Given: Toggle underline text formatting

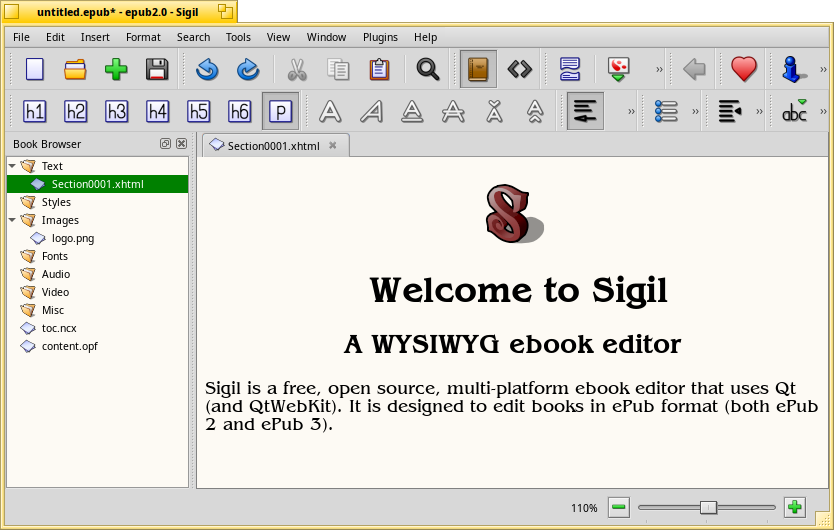Looking at the screenshot, I should pyautogui.click(x=412, y=112).
